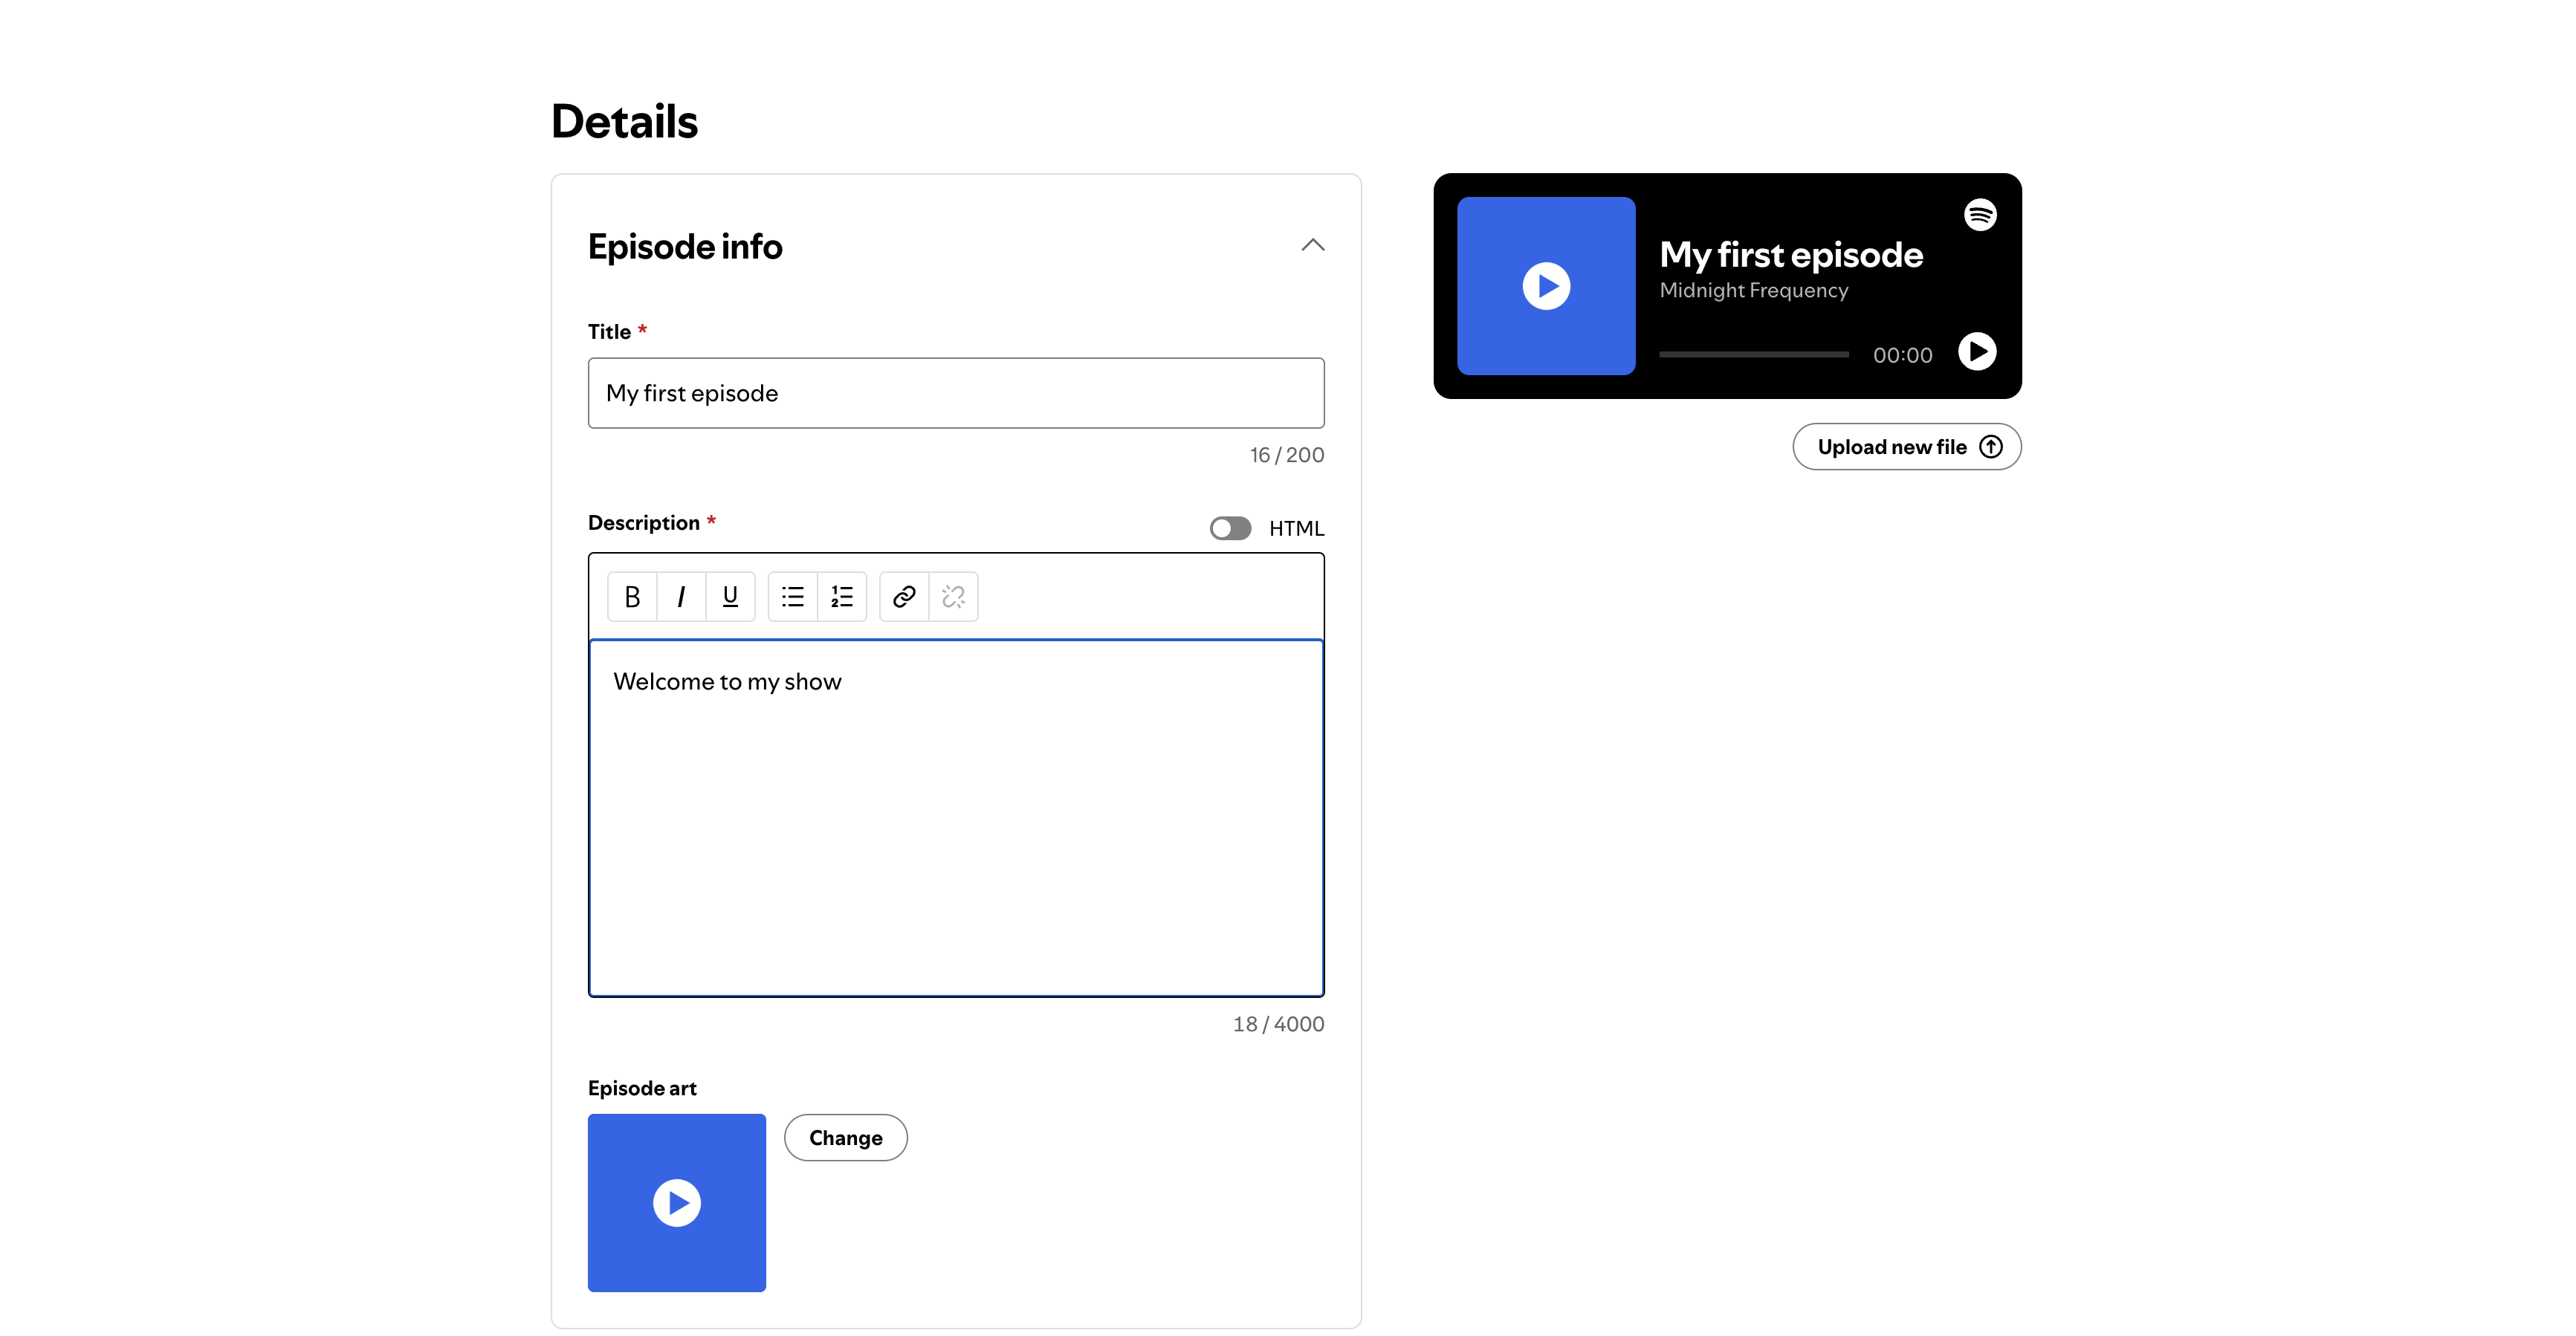Click the Episode art label

click(642, 1088)
